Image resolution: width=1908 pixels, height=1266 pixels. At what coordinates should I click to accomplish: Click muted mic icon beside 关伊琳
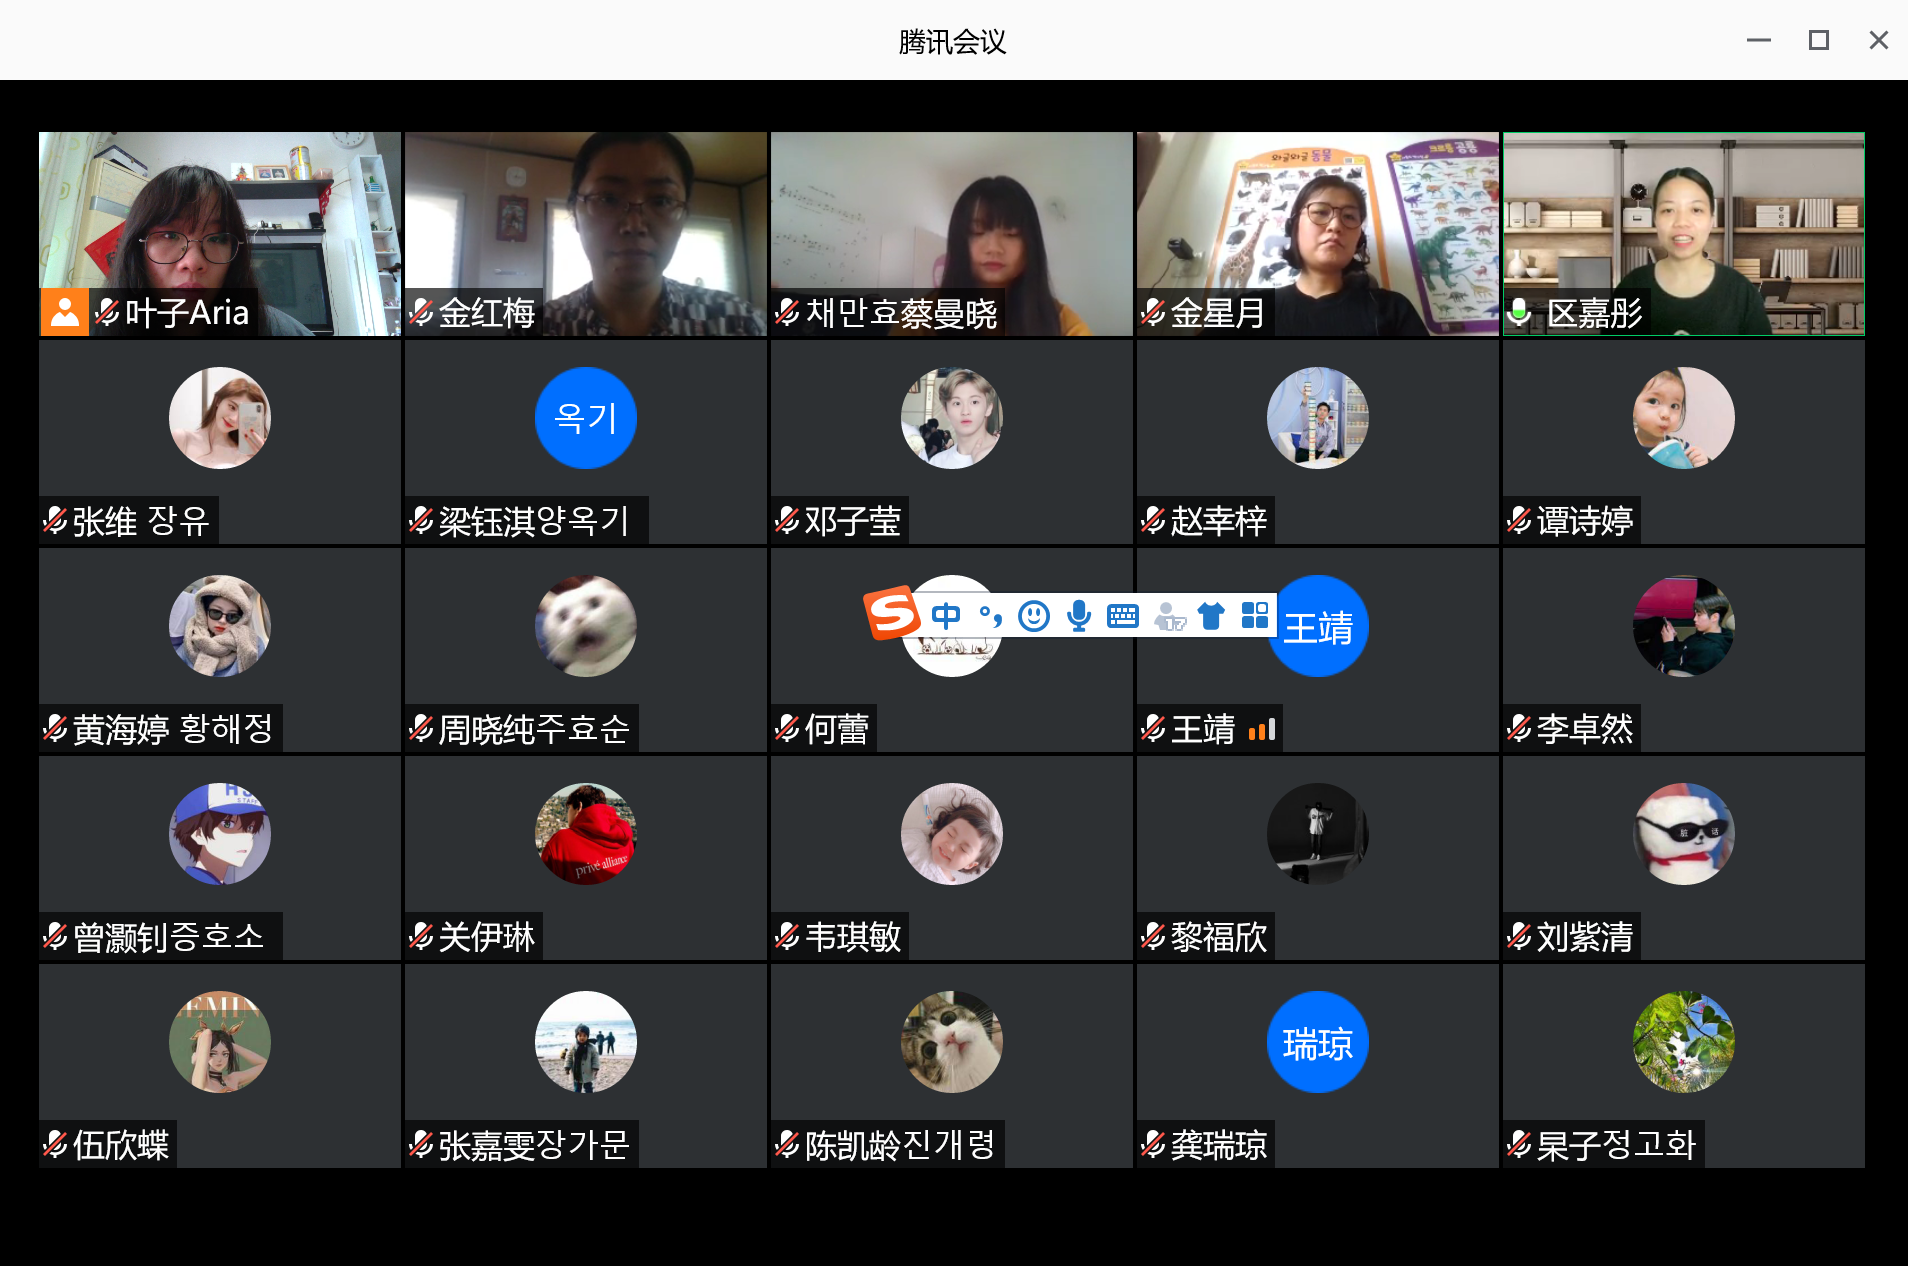421,936
